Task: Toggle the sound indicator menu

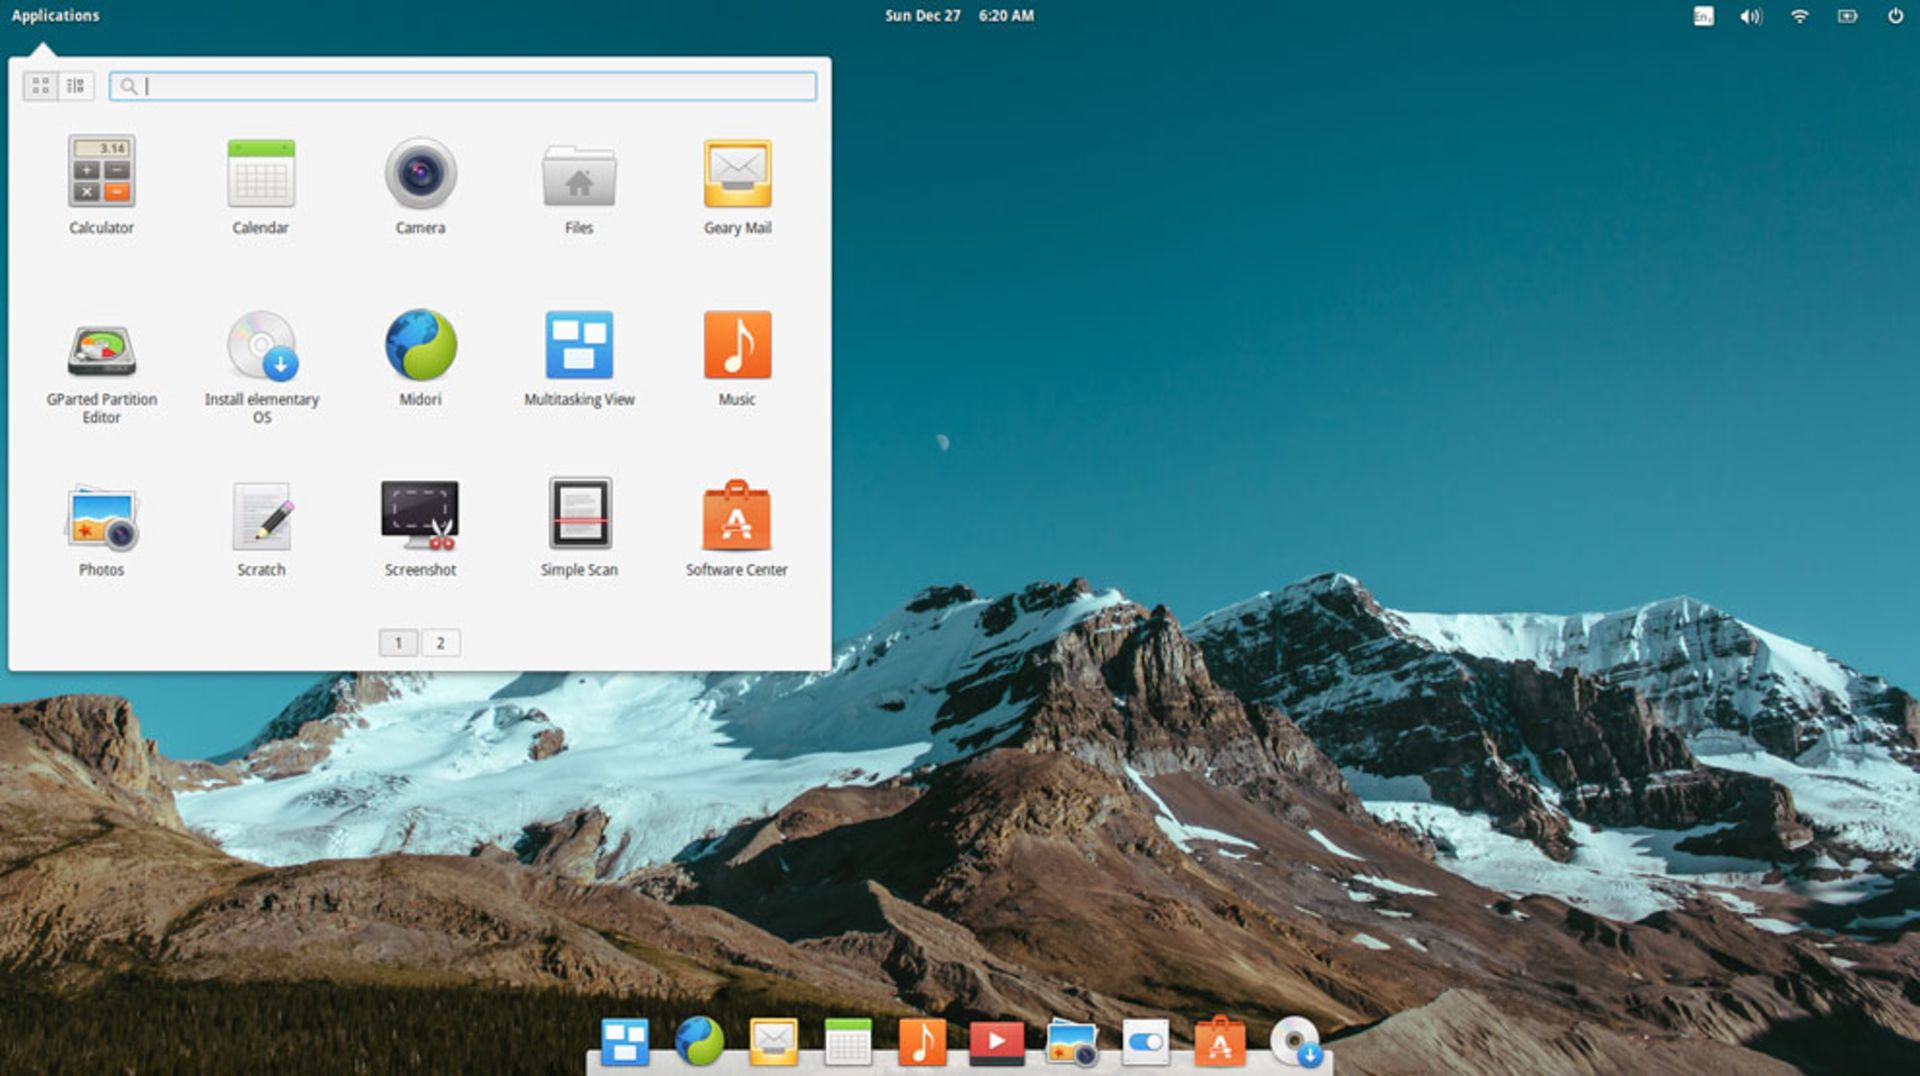Action: coord(1750,16)
